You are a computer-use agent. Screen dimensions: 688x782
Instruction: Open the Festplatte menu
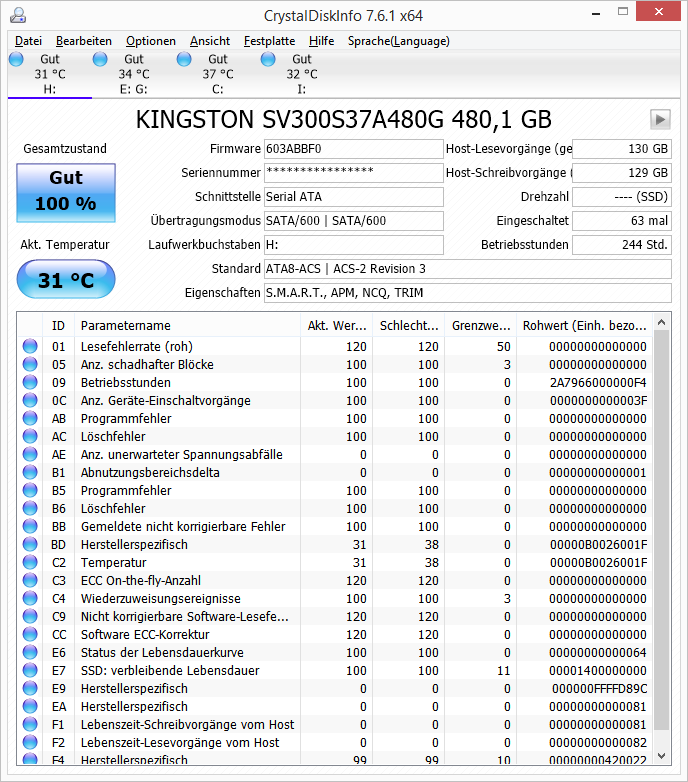point(269,41)
